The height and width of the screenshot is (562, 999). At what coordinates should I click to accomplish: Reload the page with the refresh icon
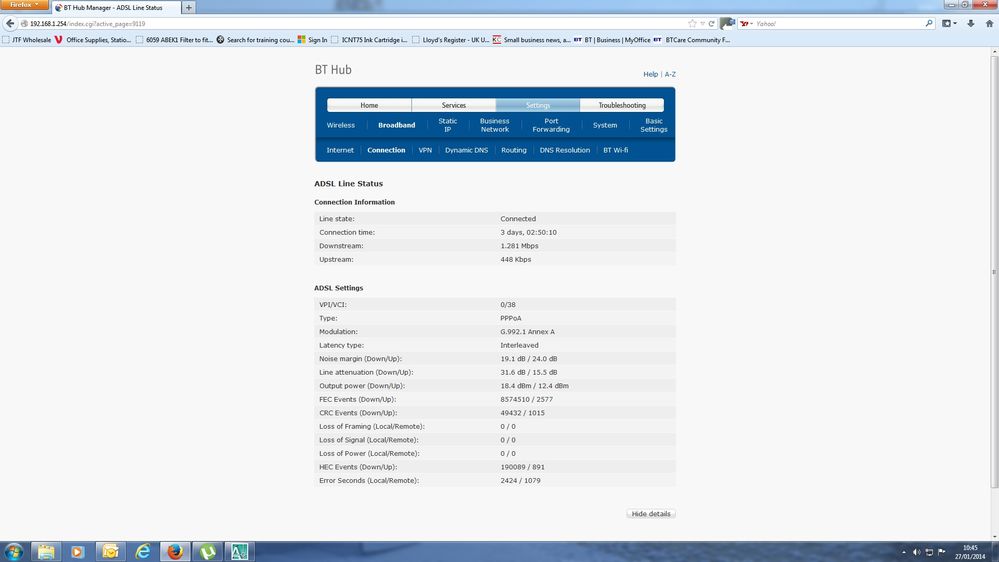click(712, 24)
